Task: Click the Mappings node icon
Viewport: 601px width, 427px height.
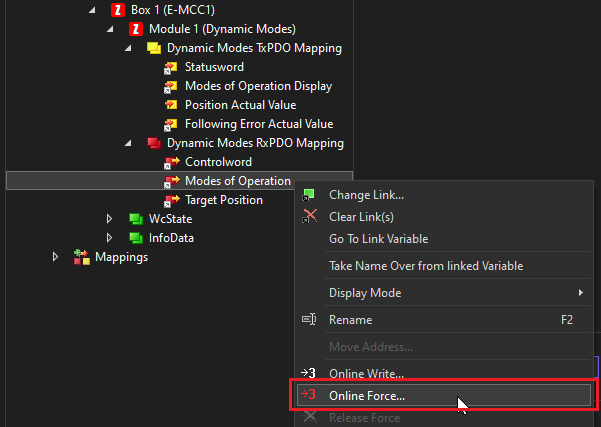Action: [81, 257]
